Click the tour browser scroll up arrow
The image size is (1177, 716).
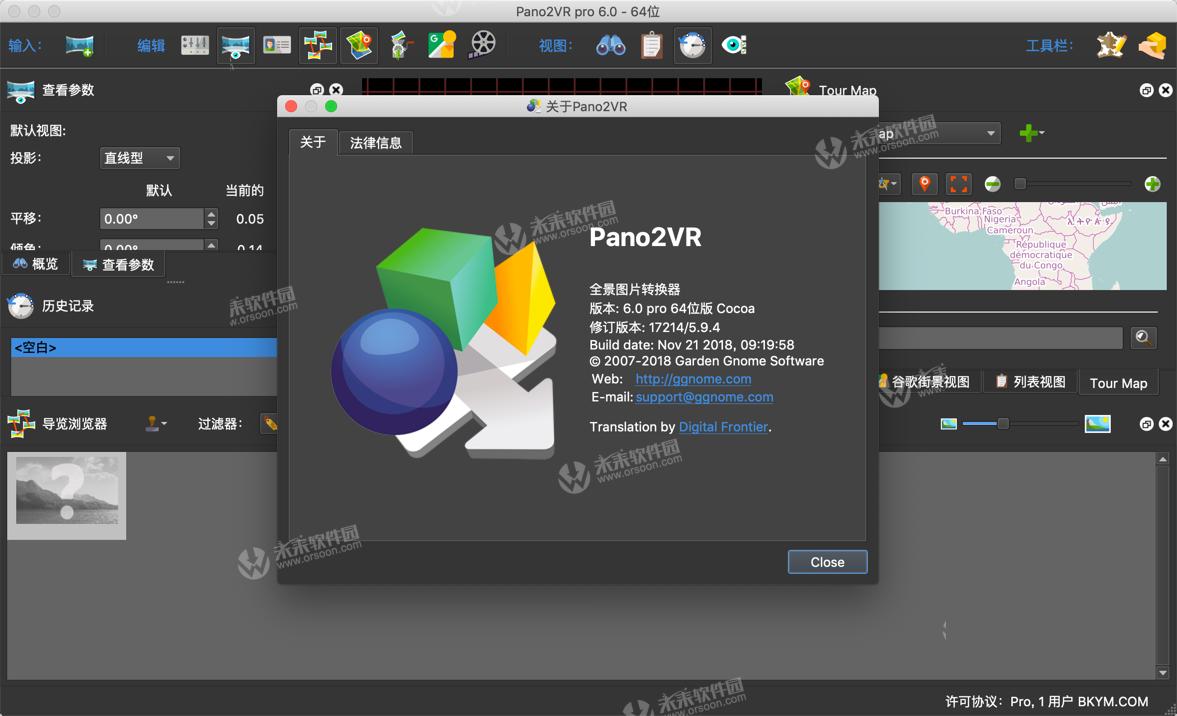[1163, 459]
